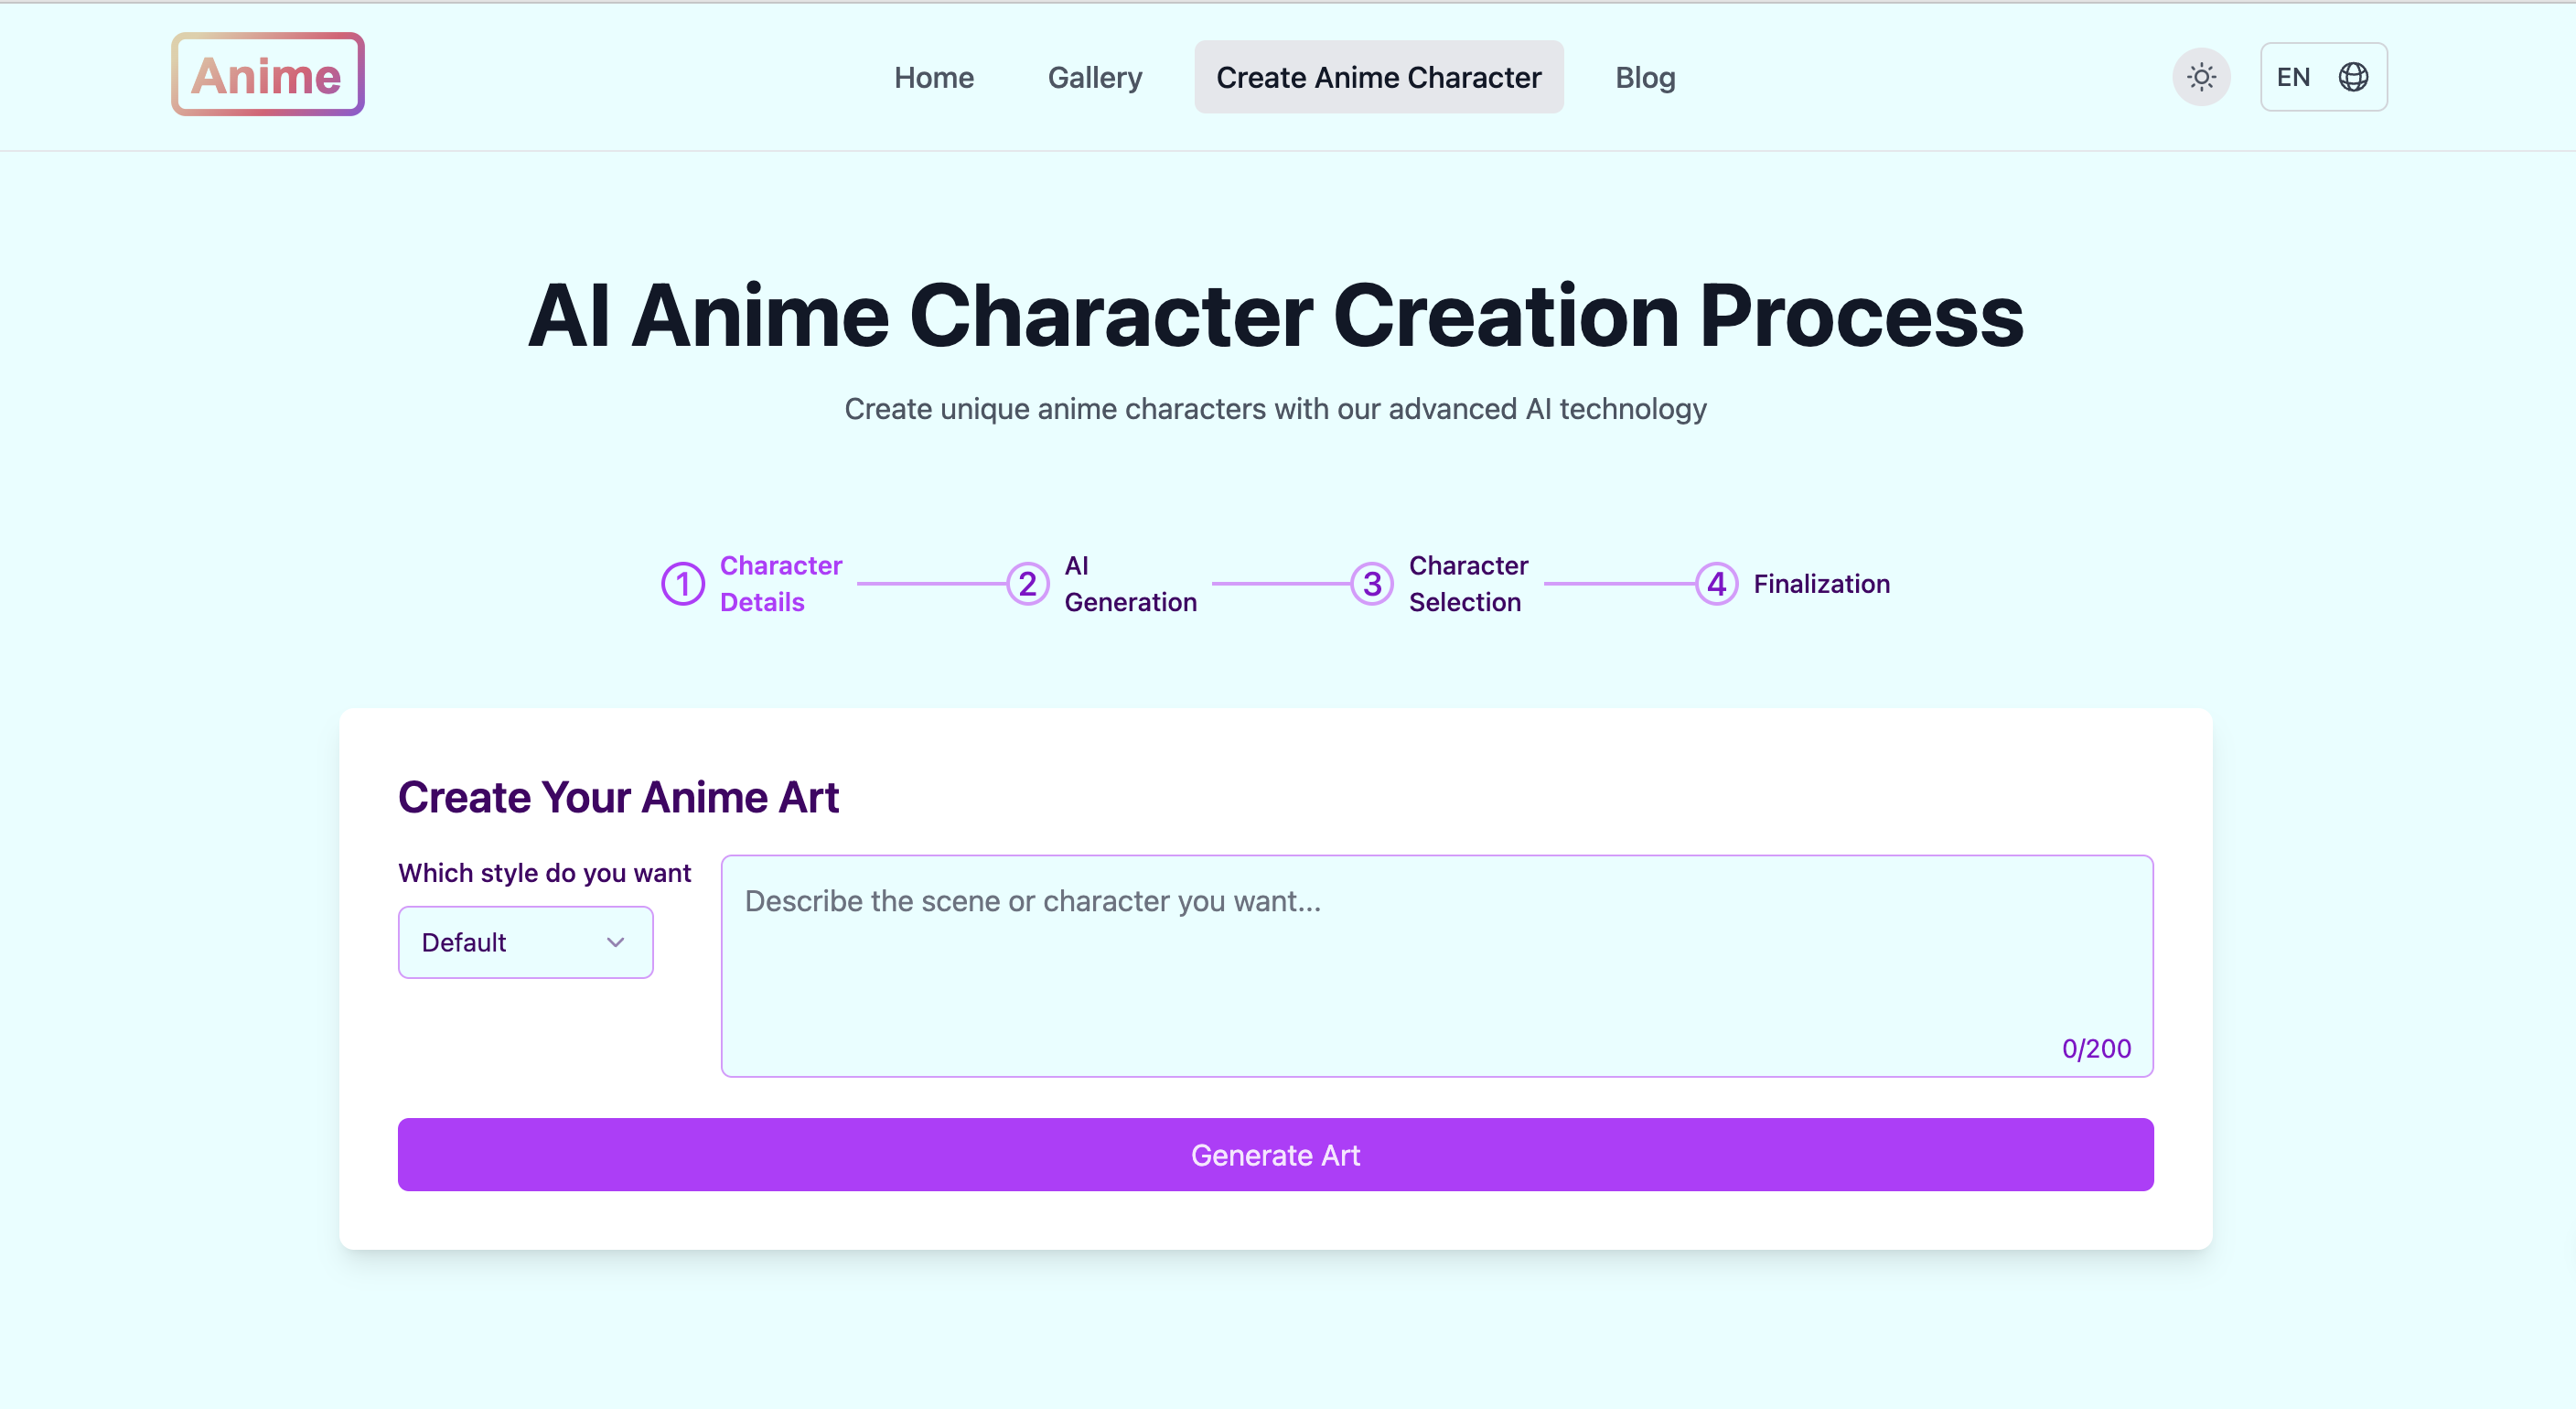2576x1409 pixels.
Task: Open the Blog section
Action: point(1645,76)
